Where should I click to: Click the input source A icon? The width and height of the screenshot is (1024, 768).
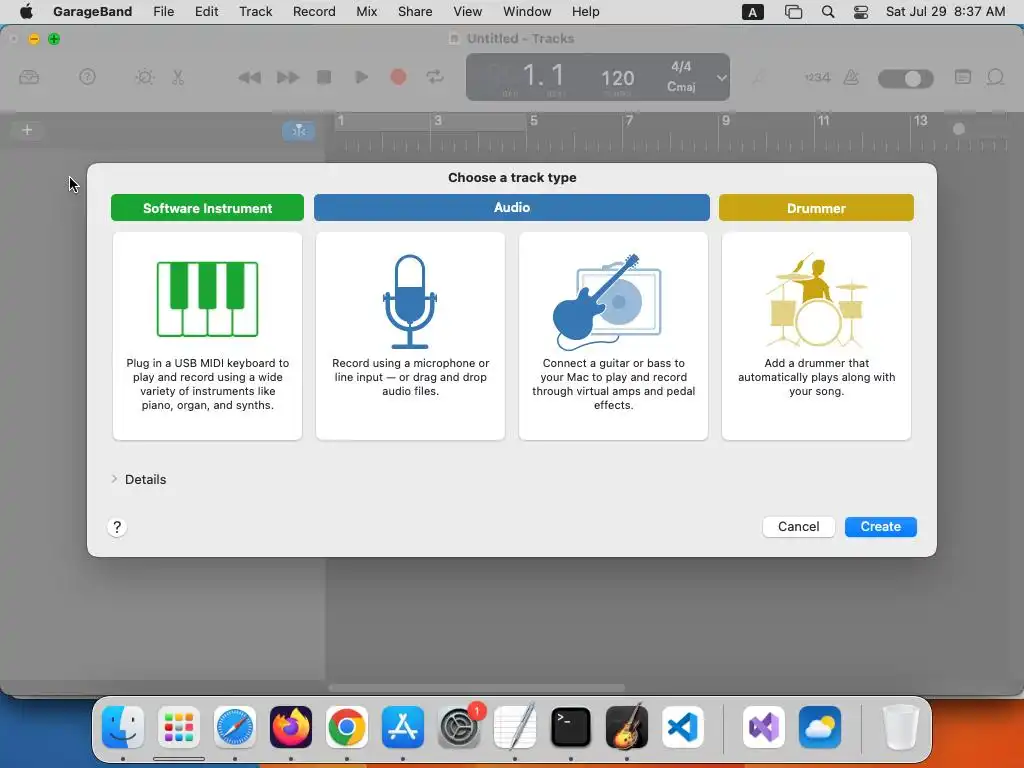pyautogui.click(x=753, y=12)
